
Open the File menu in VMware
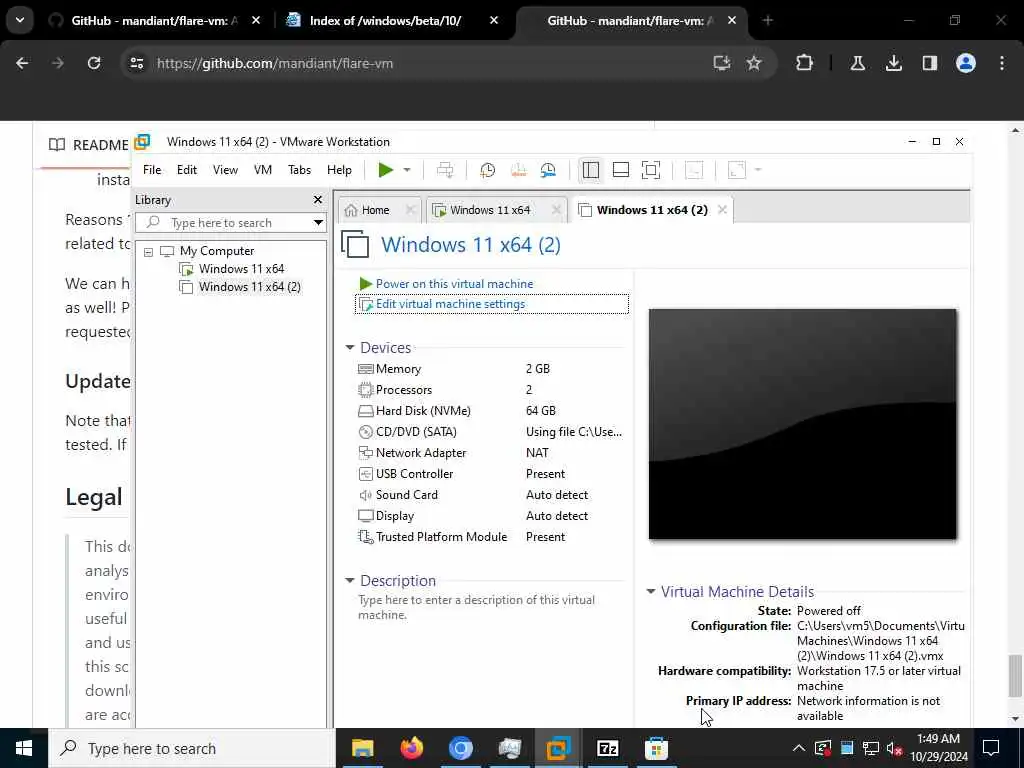[x=152, y=170]
